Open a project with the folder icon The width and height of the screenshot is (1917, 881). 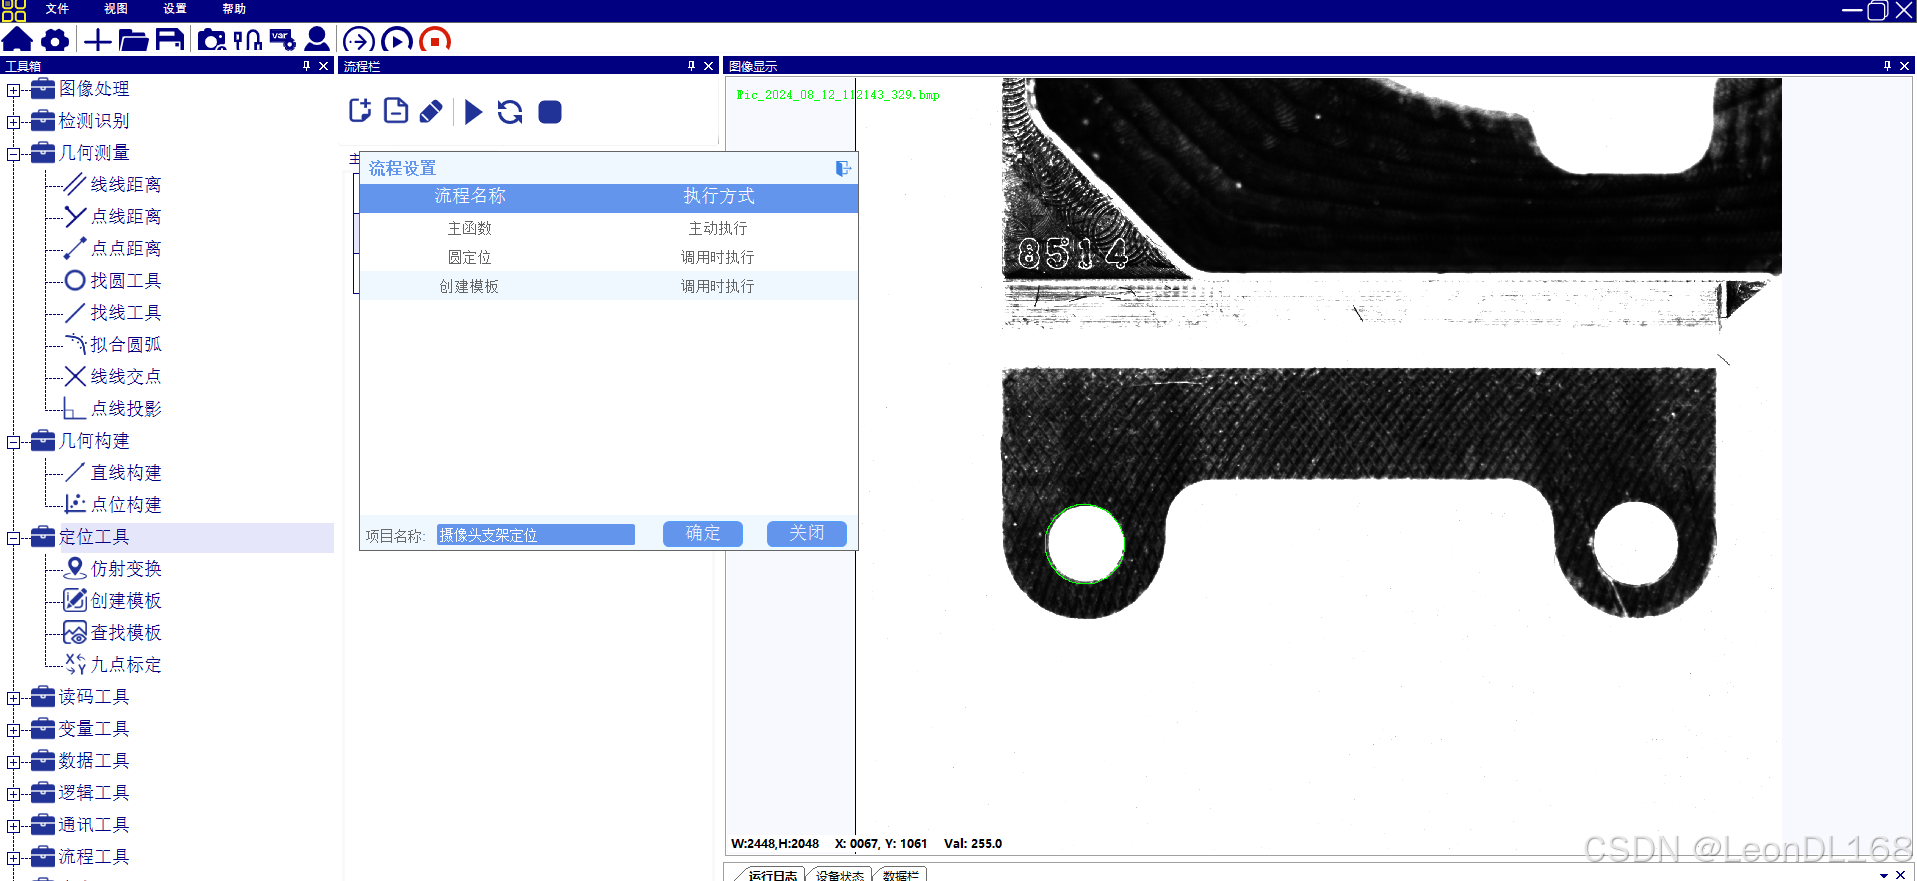click(133, 40)
